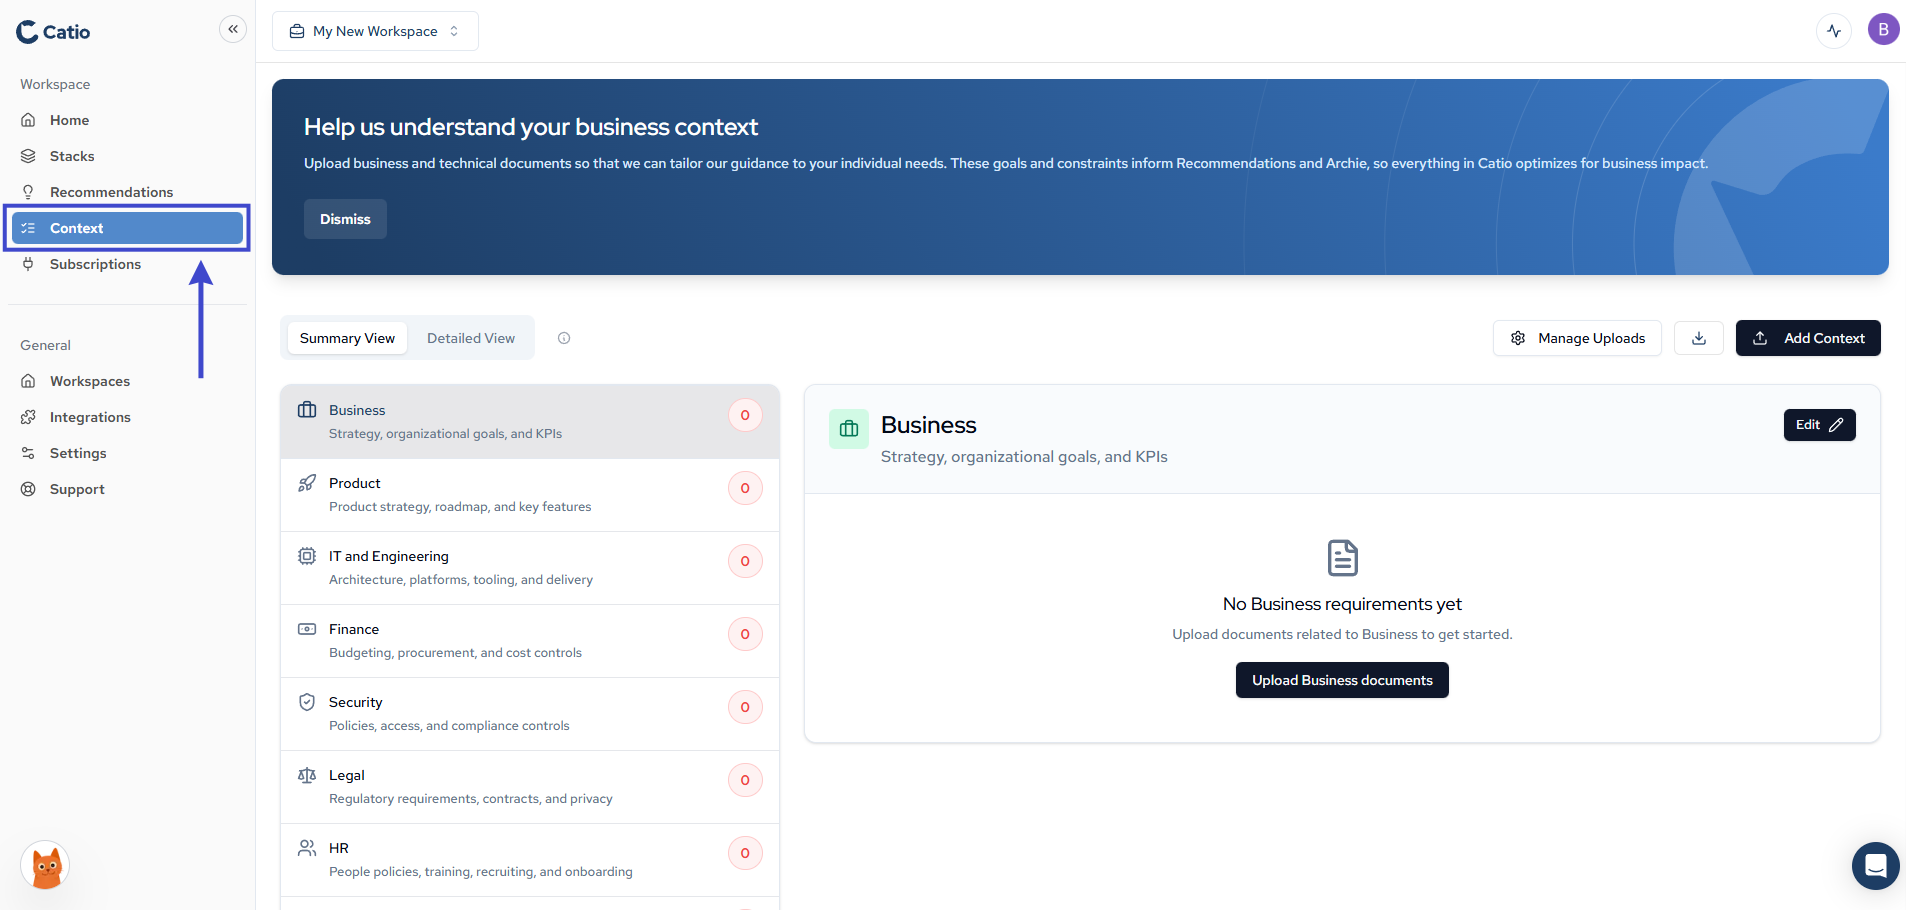
Task: Click the Catio logo
Action: click(54, 32)
